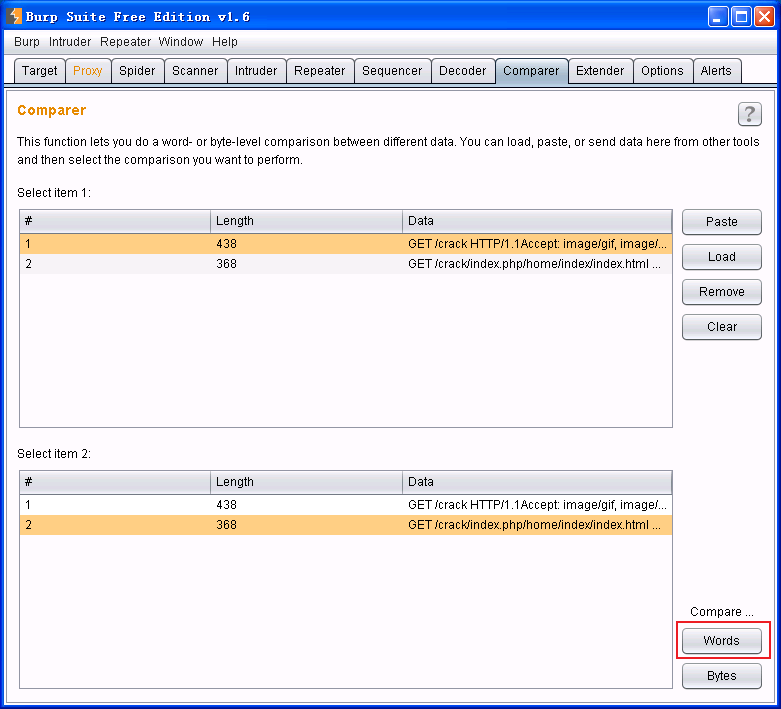Viewport: 781px width, 709px height.
Task: Open the Comparer help question-mark icon
Action: click(x=749, y=114)
